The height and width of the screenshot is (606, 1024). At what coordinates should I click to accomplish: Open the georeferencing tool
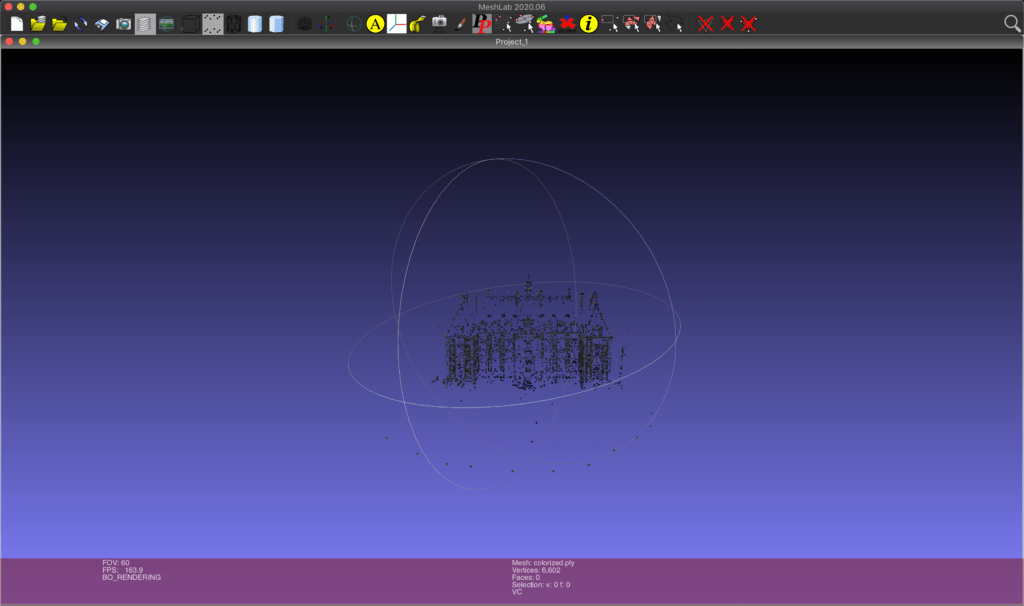(x=567, y=24)
